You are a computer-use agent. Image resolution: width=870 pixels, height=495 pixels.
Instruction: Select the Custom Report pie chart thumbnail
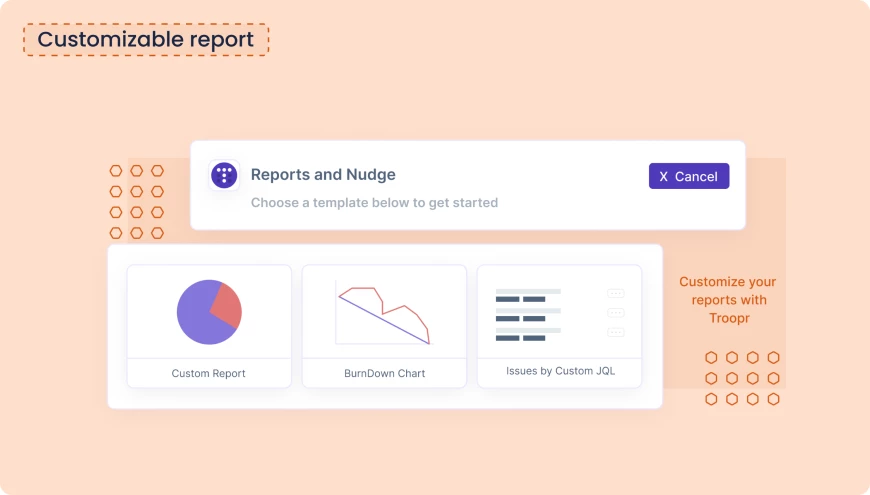point(209,312)
